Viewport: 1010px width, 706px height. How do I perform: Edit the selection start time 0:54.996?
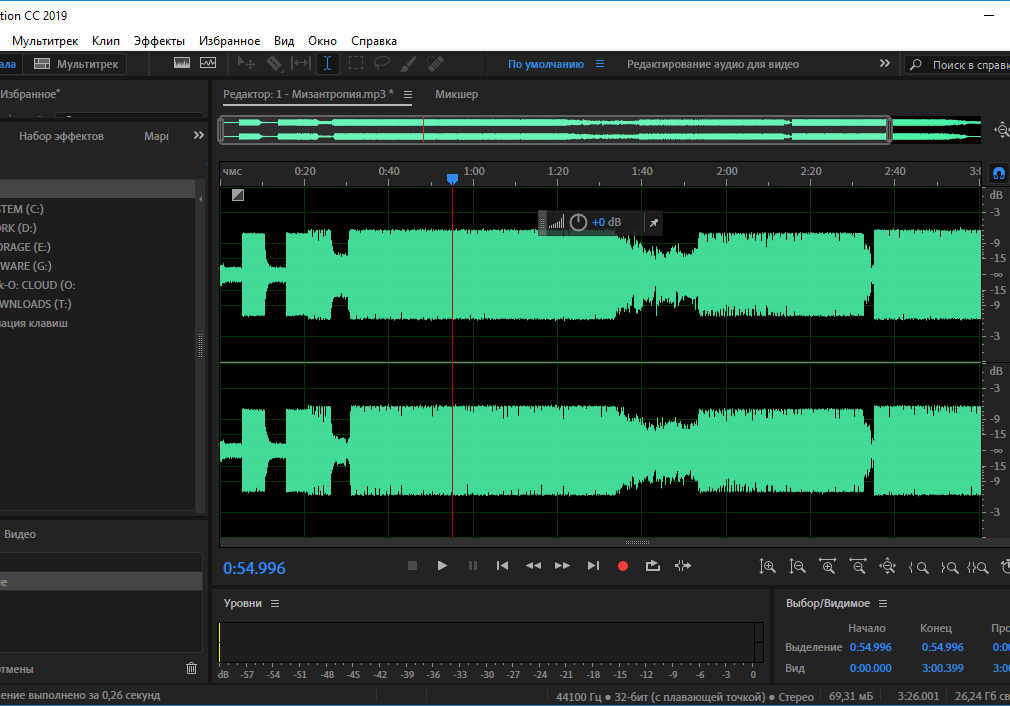click(870, 647)
